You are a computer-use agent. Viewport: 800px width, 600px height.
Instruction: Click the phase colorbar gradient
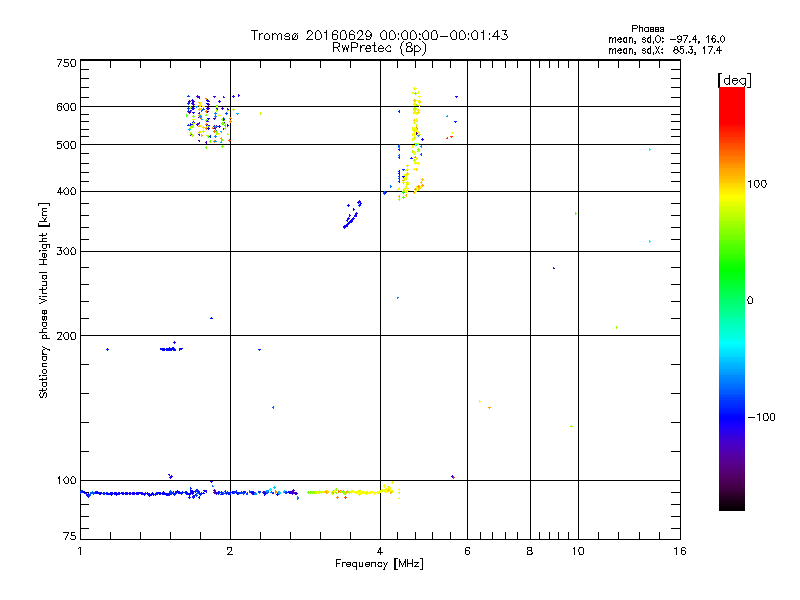click(x=732, y=298)
